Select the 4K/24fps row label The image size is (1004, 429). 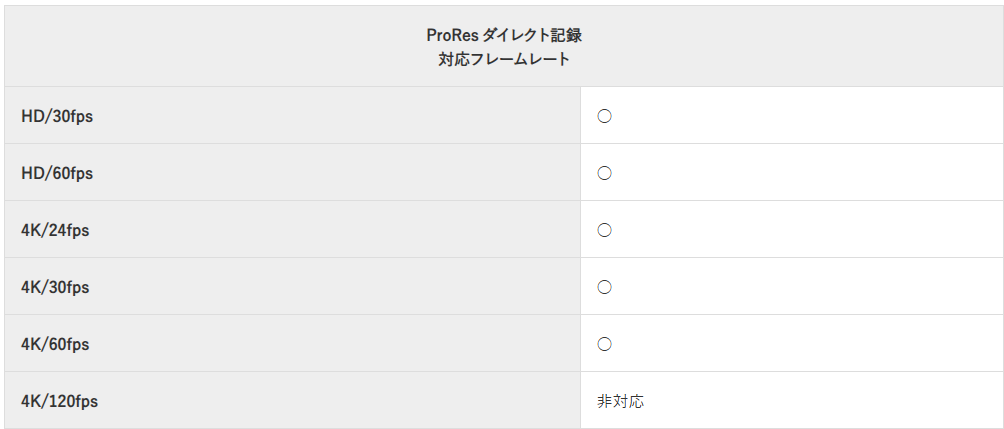[55, 231]
